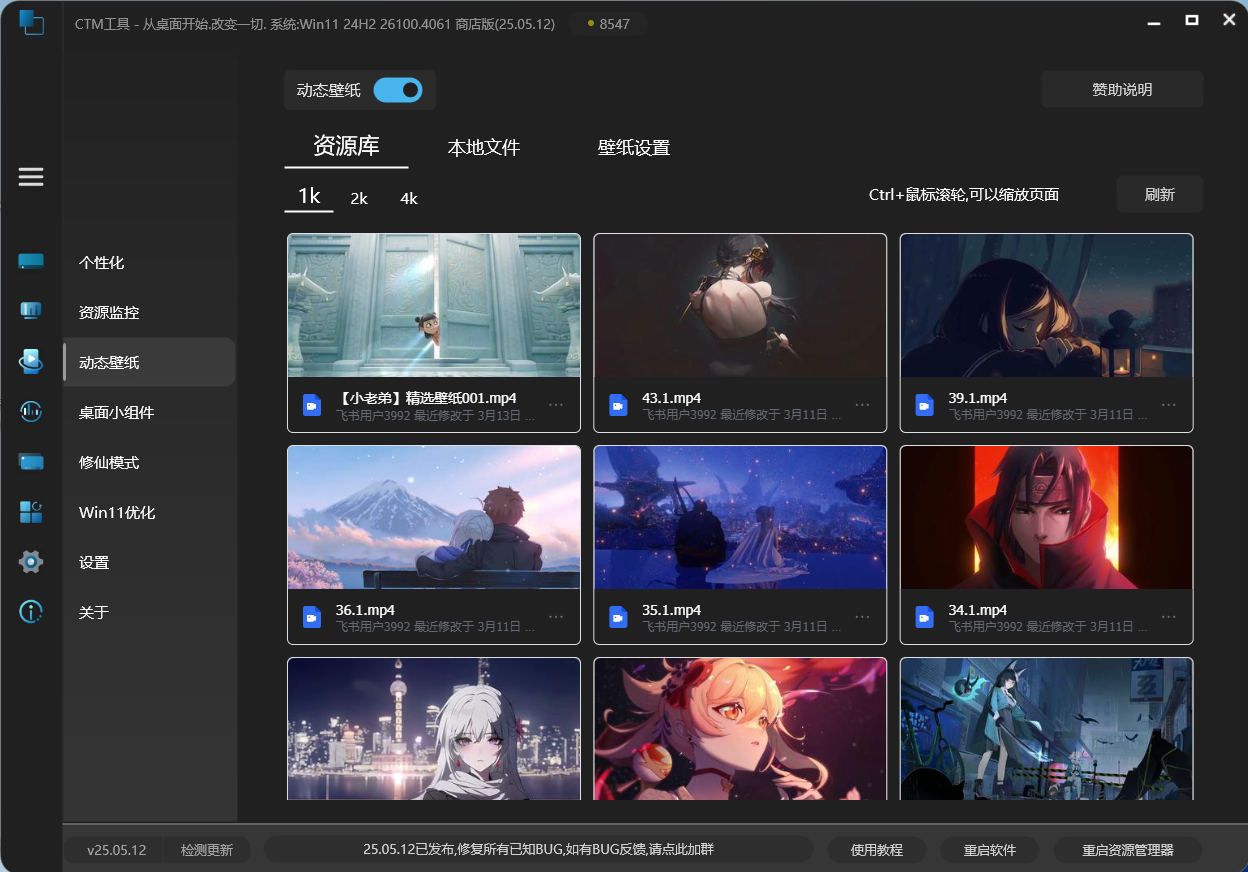Click file name 34.1.mp4
1248x872 pixels.
tap(978, 610)
